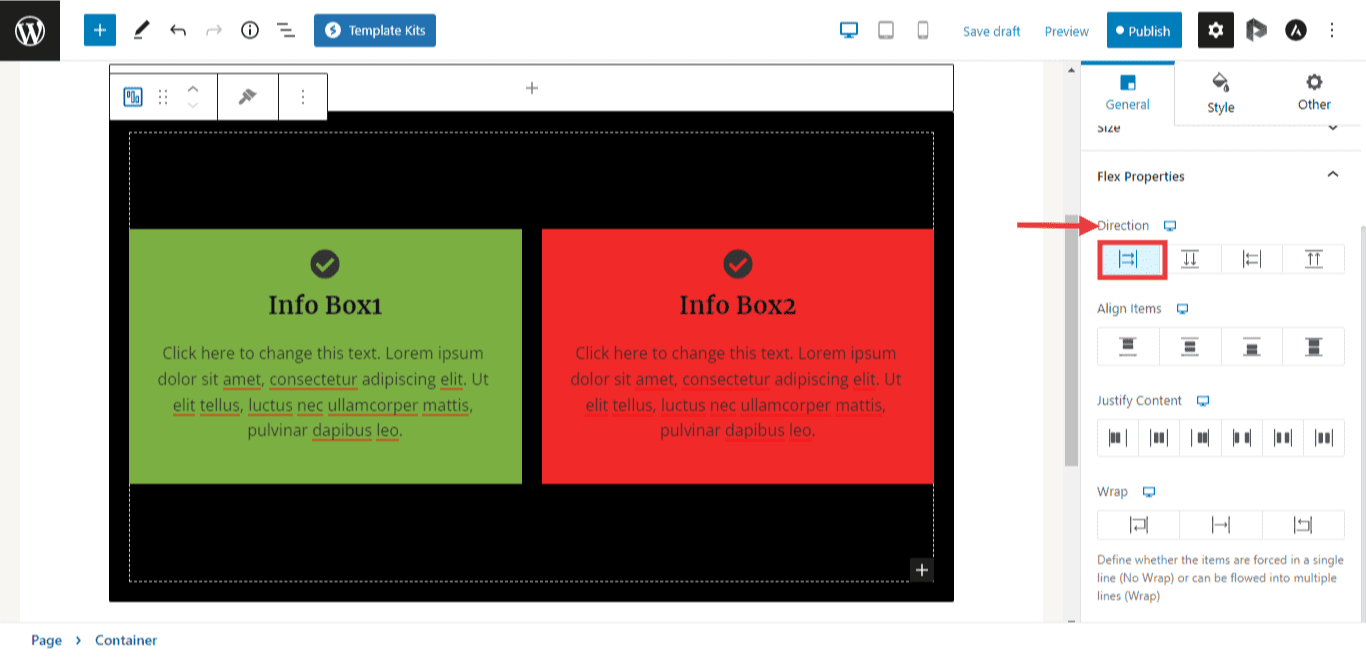This screenshot has width=1366, height=657.
Task: Switch to the Style tab
Action: [1220, 92]
